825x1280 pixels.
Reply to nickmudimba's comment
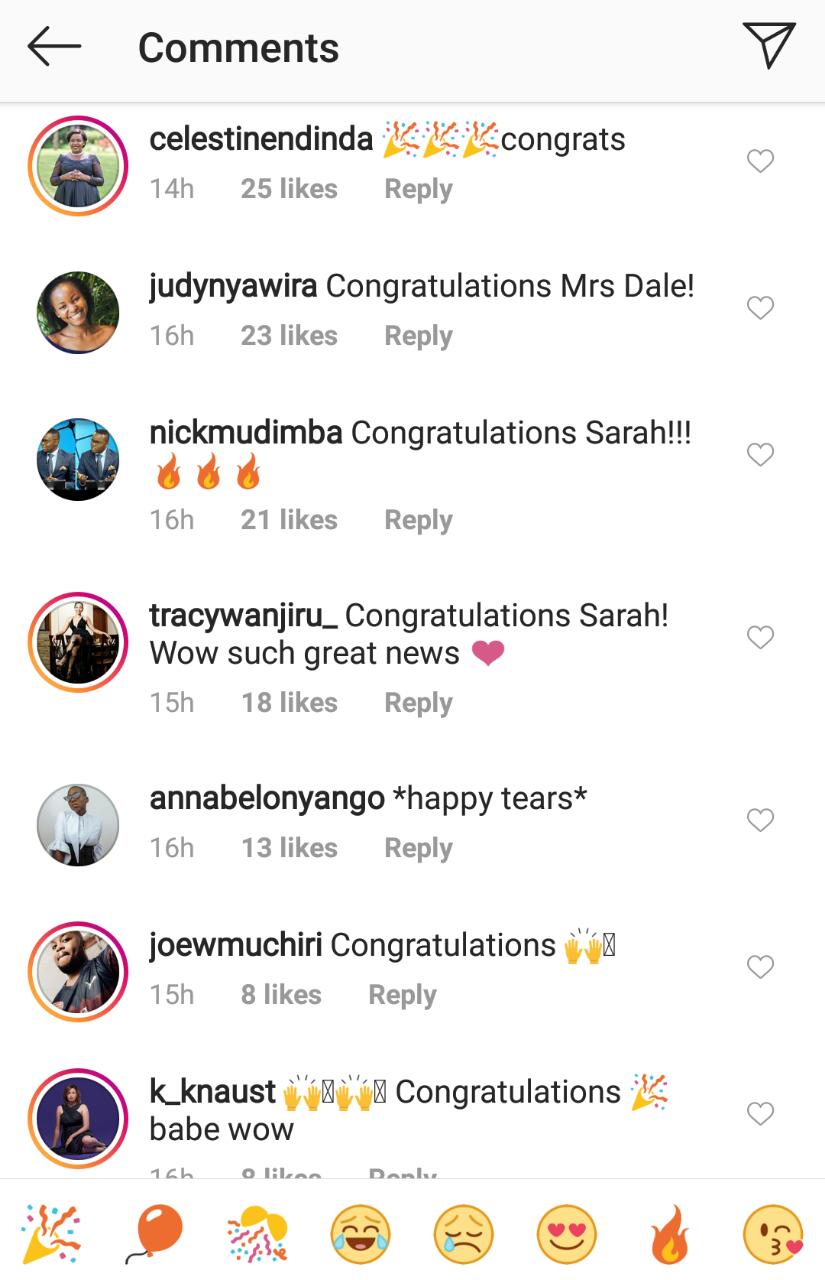[x=418, y=520]
